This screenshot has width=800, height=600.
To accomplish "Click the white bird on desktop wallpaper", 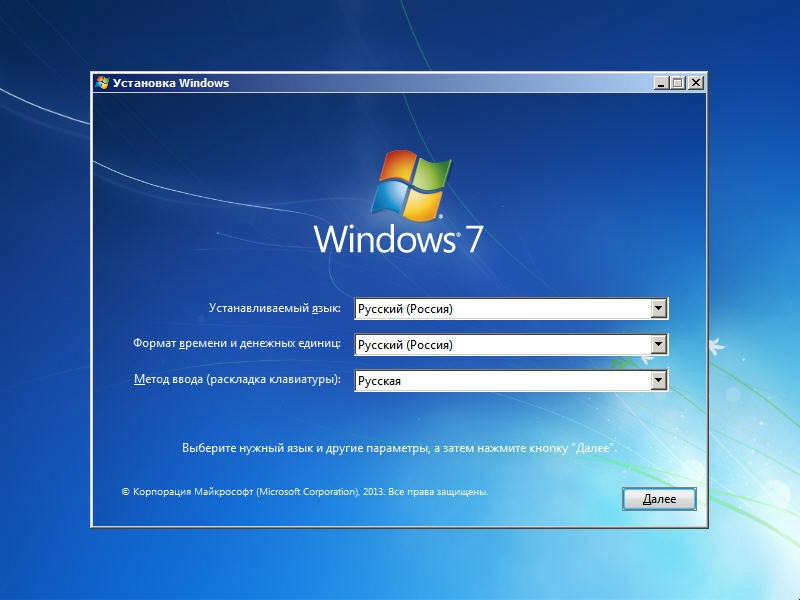I will click(715, 347).
